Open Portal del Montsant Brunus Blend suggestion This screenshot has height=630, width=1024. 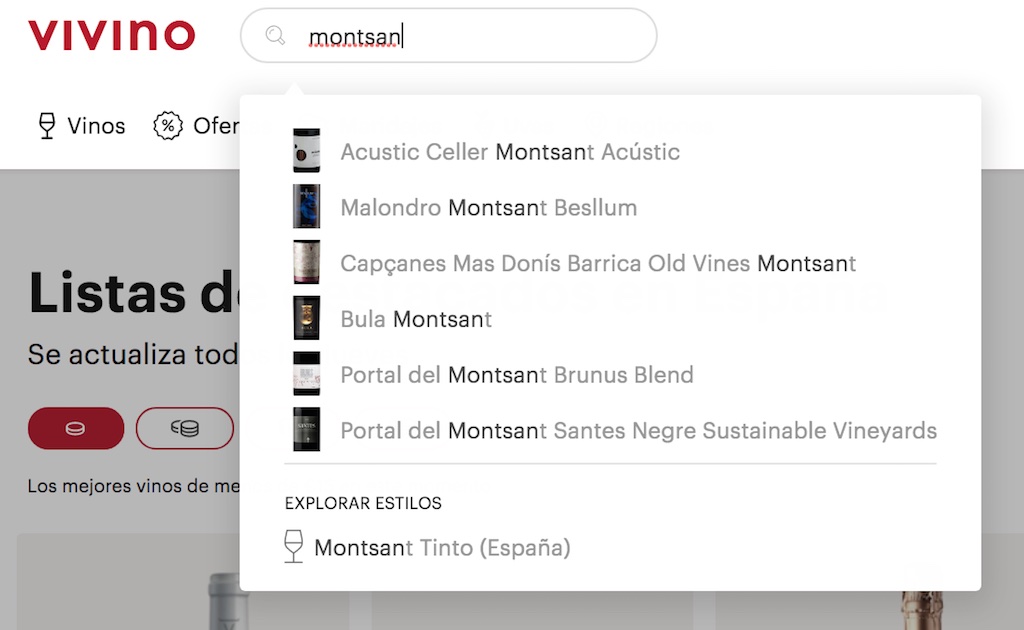tap(516, 375)
